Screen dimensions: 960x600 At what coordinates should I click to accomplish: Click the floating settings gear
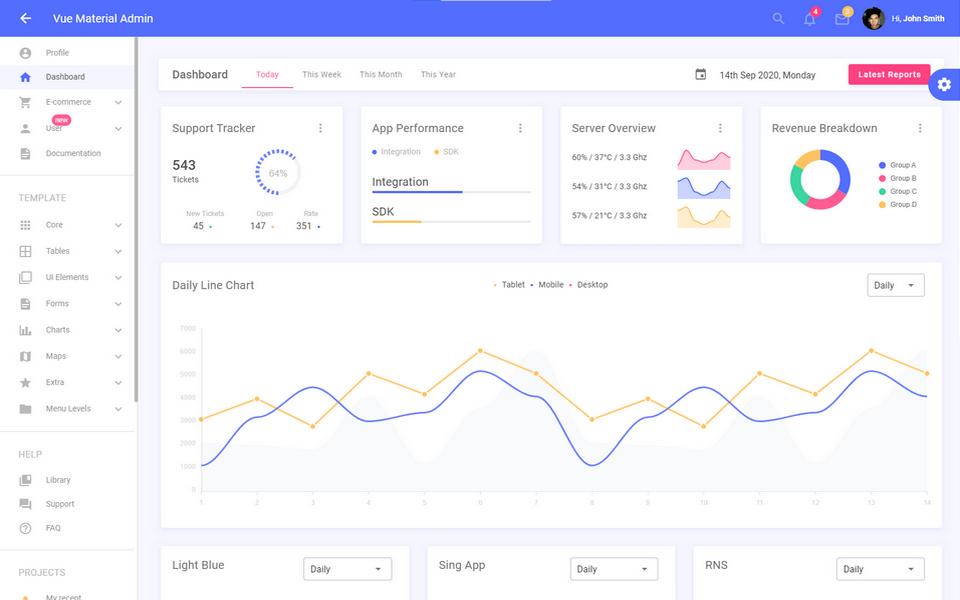pyautogui.click(x=945, y=85)
